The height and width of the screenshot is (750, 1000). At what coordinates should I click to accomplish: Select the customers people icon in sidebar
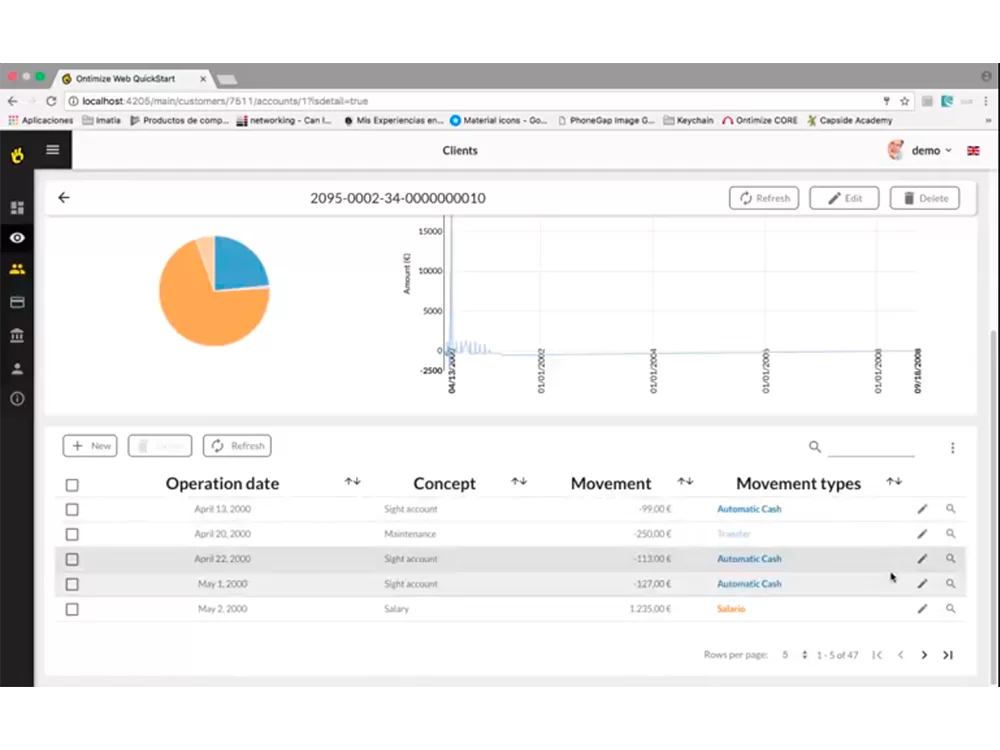tap(17, 270)
